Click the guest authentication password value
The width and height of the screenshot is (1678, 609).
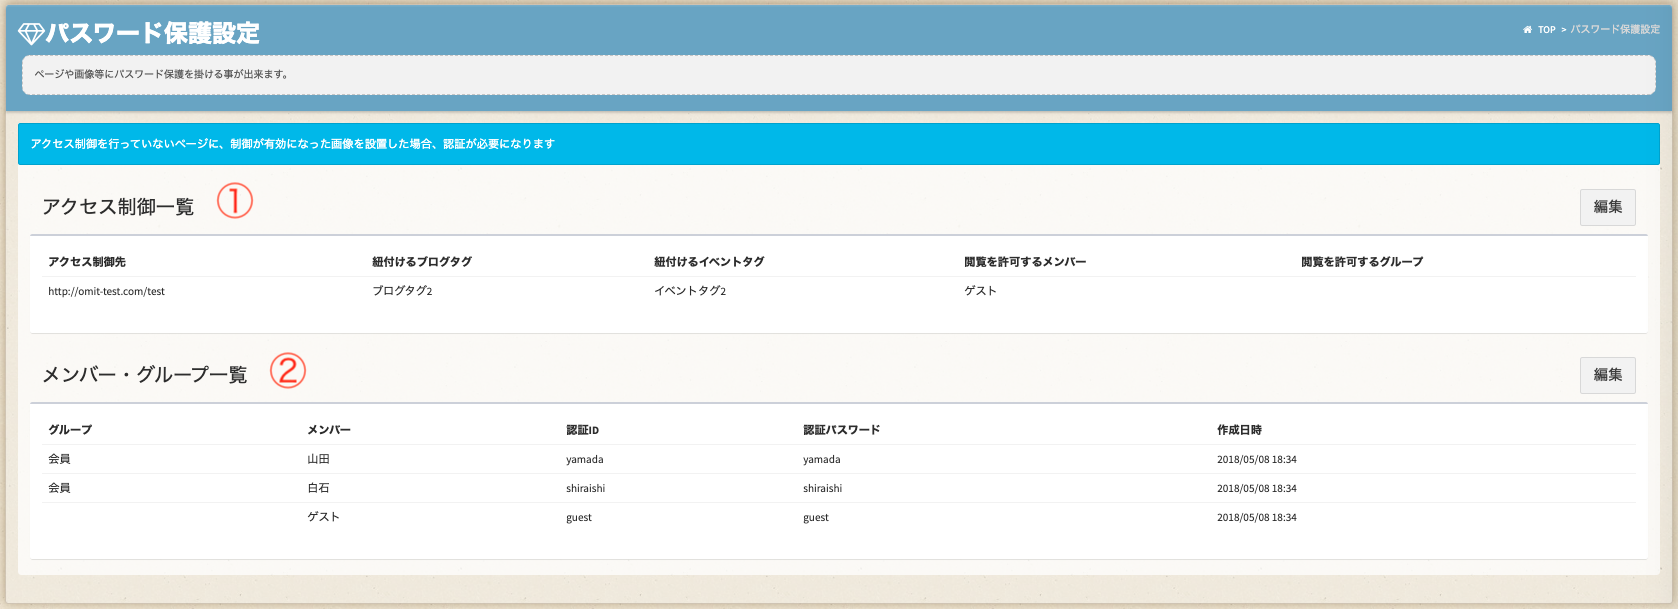(x=816, y=518)
